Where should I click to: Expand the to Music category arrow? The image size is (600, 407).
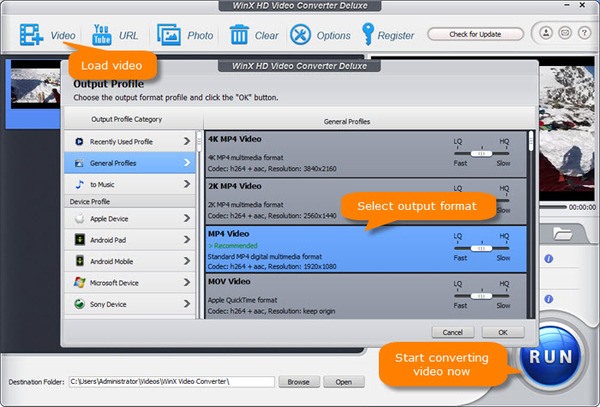tap(187, 185)
